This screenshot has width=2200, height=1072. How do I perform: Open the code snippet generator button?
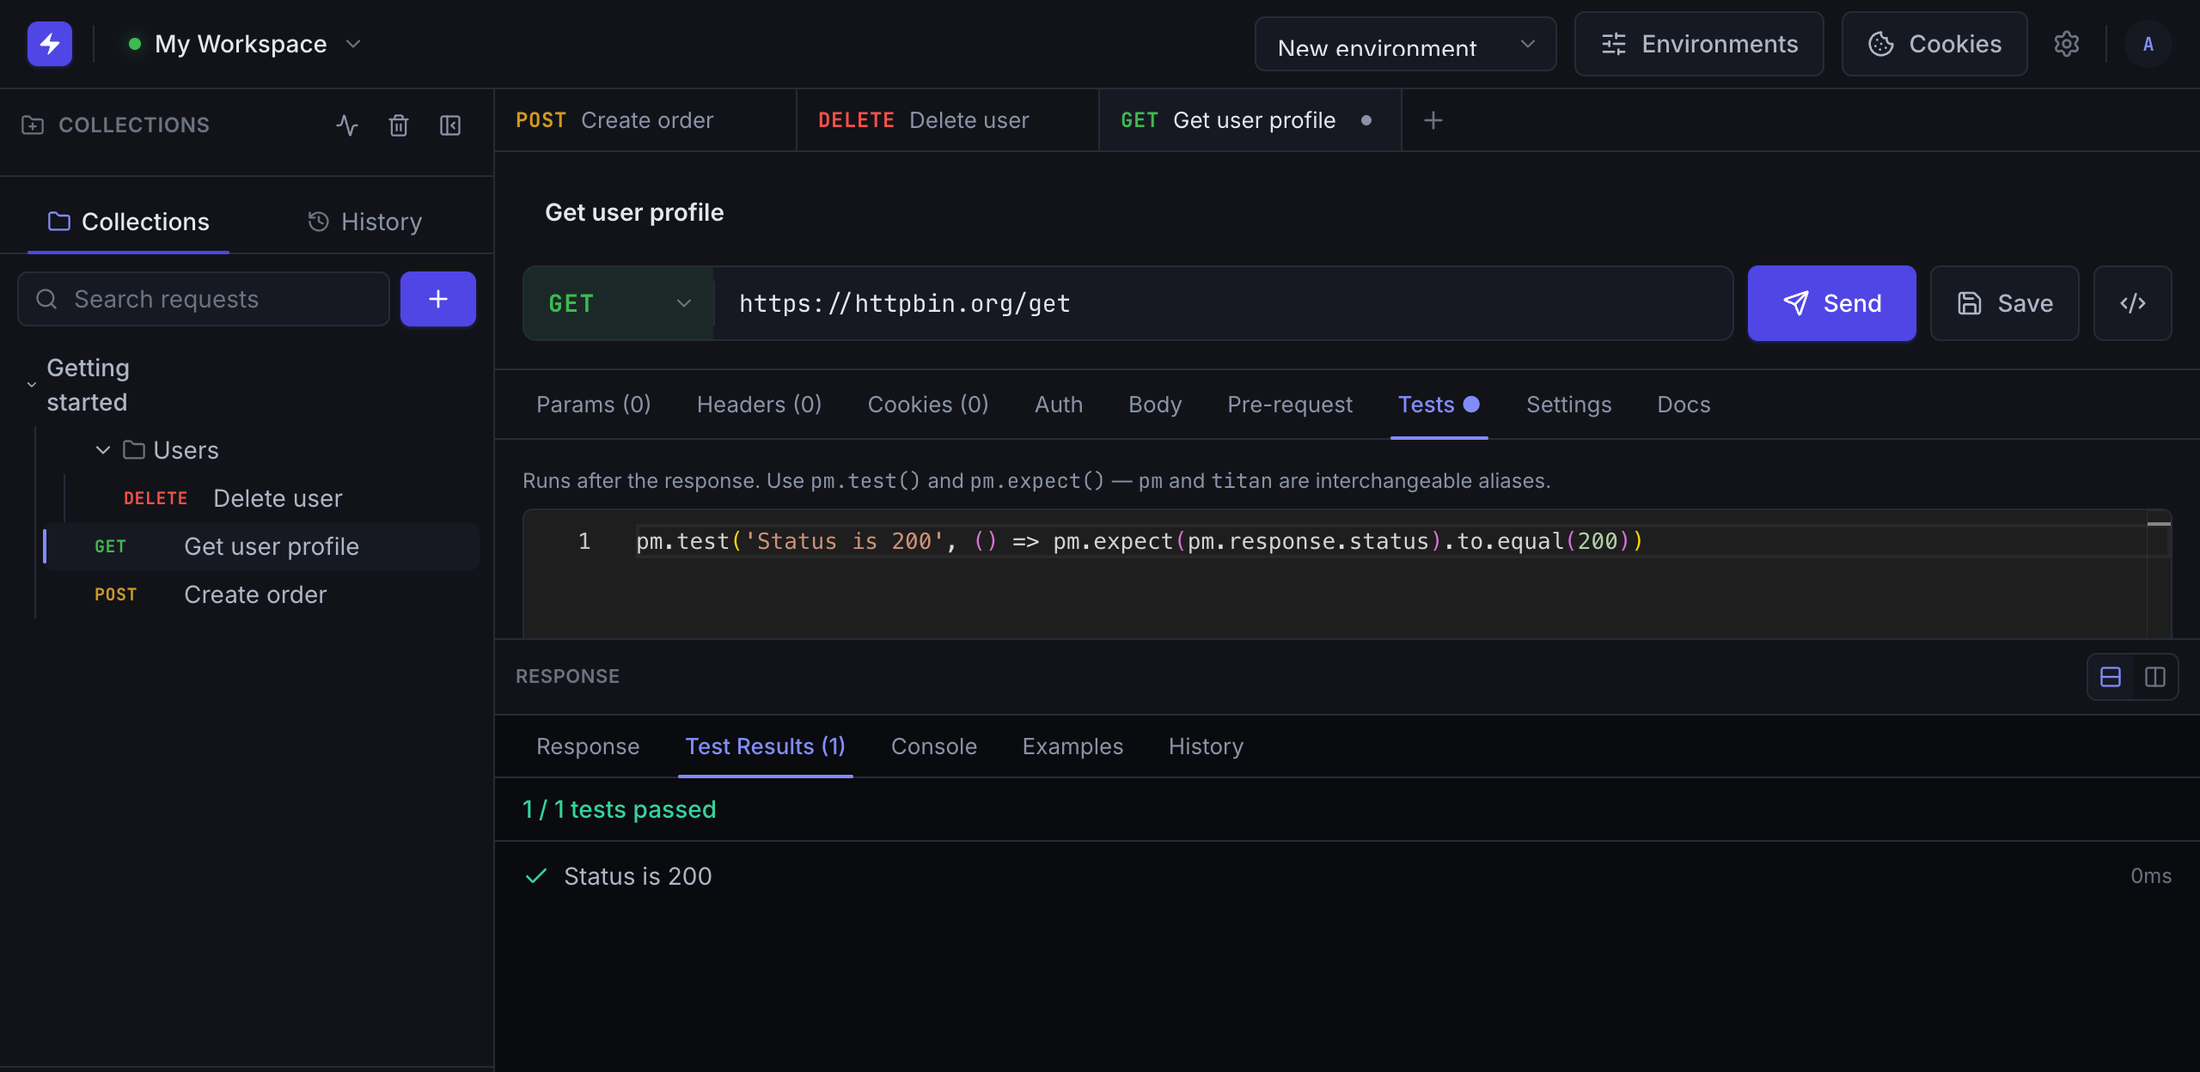(x=2133, y=303)
